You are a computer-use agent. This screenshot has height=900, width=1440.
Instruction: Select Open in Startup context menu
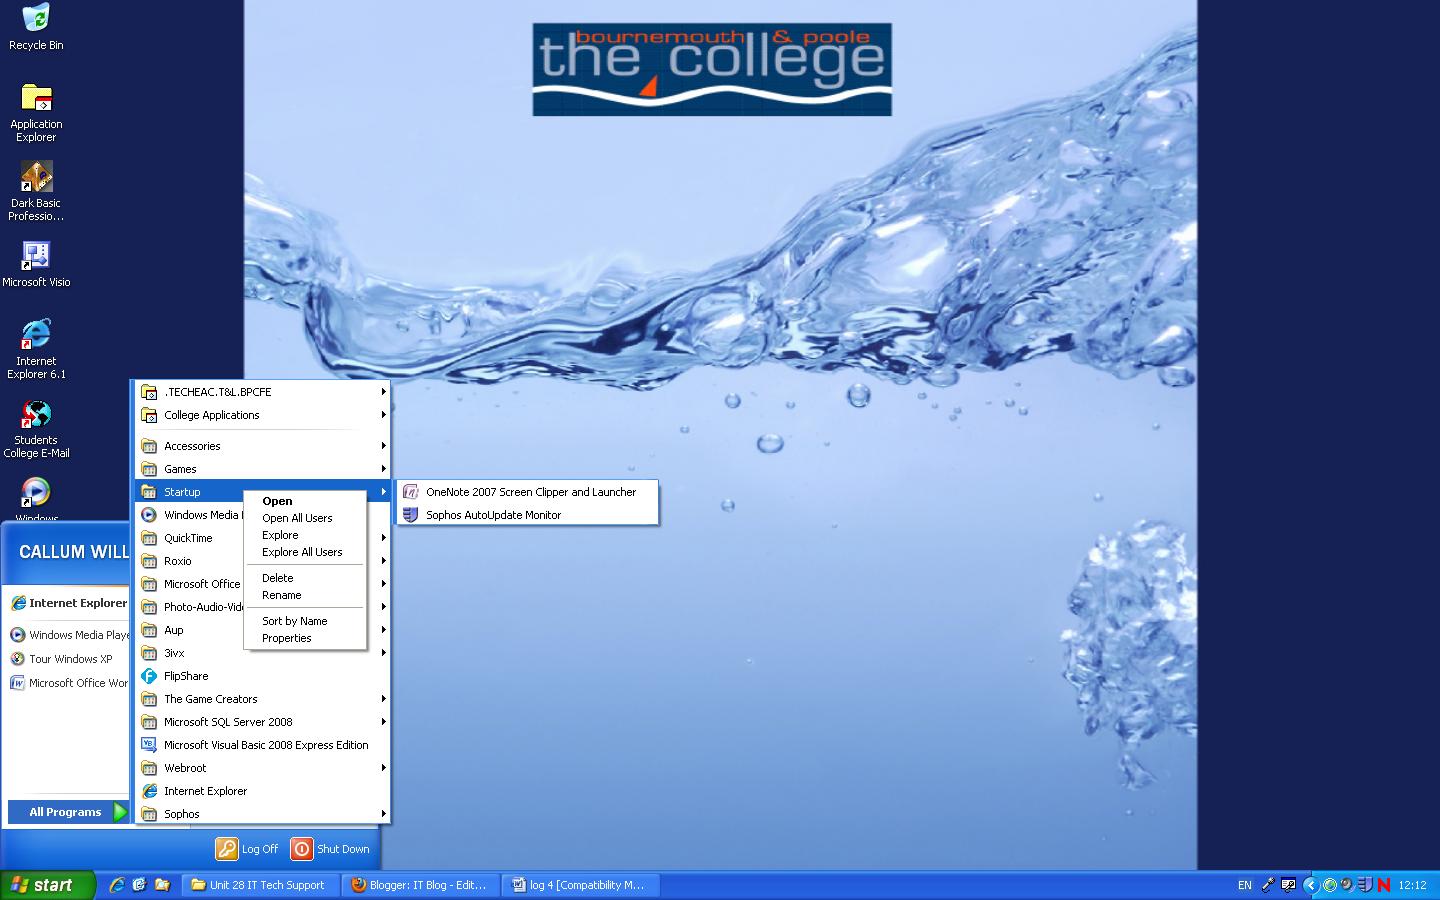pyautogui.click(x=305, y=501)
